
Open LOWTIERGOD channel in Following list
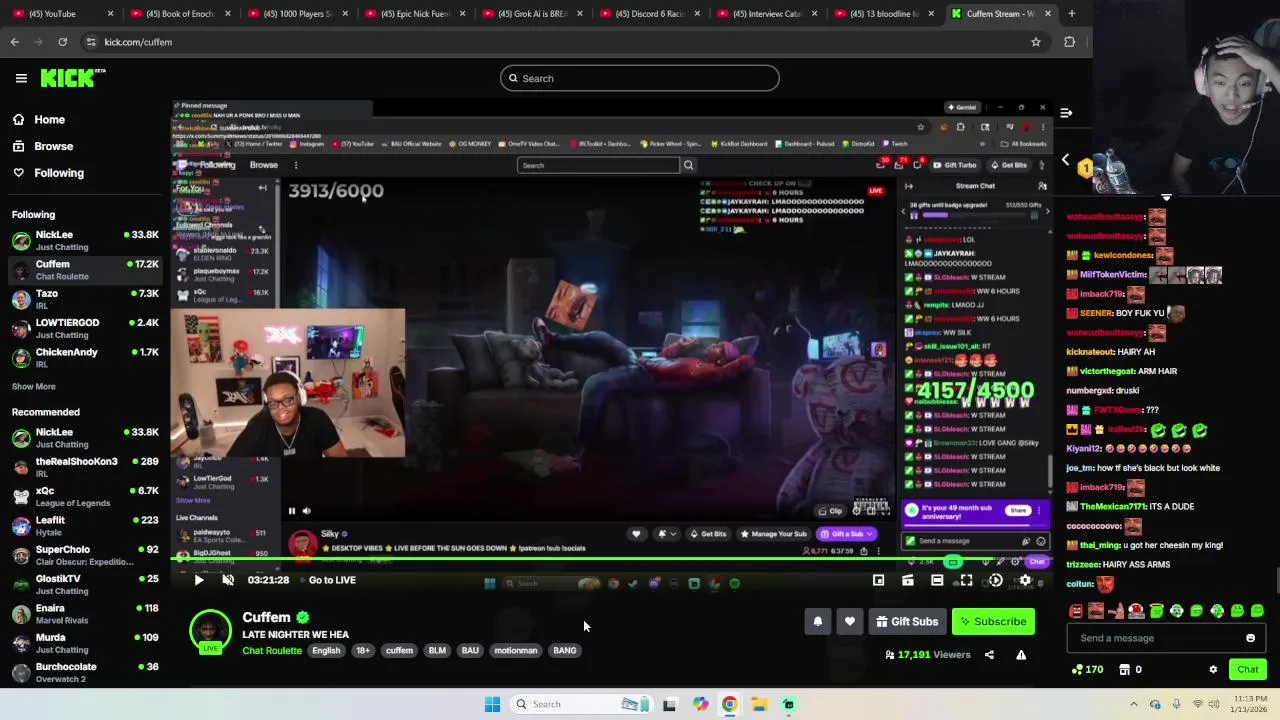pos(84,328)
